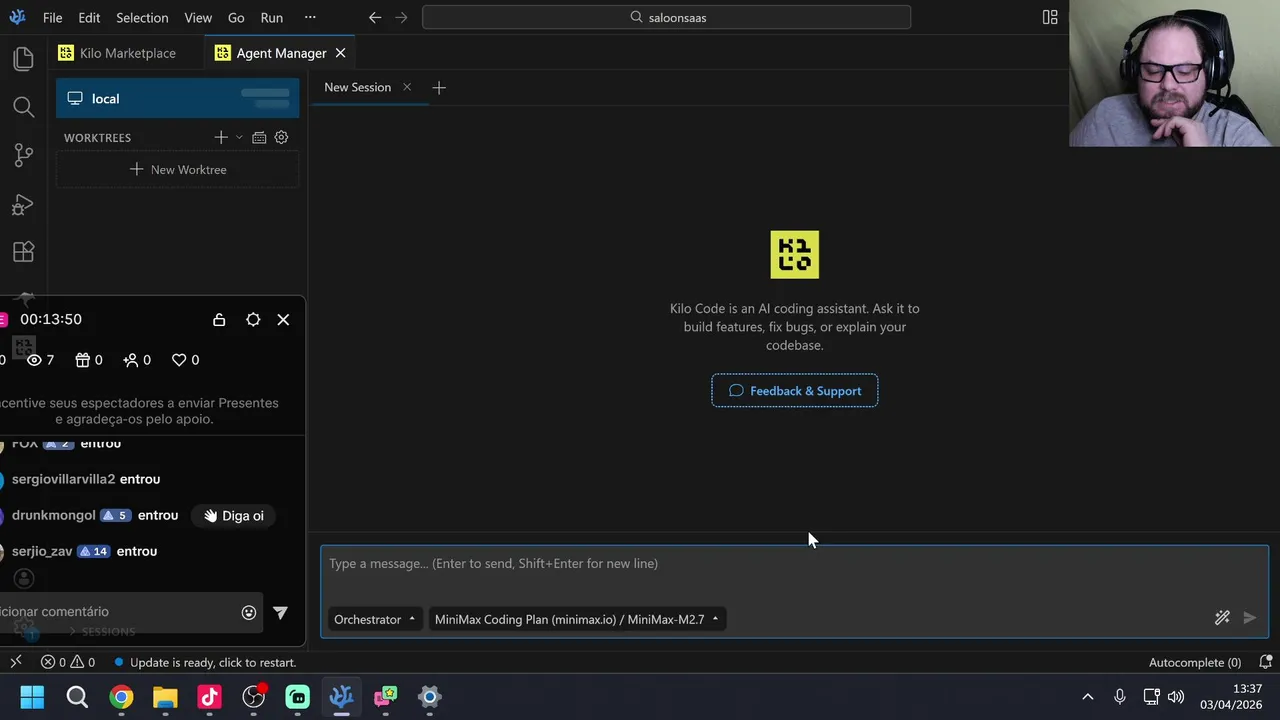Open the live overlay settings gear
1280x720 pixels.
tap(253, 320)
